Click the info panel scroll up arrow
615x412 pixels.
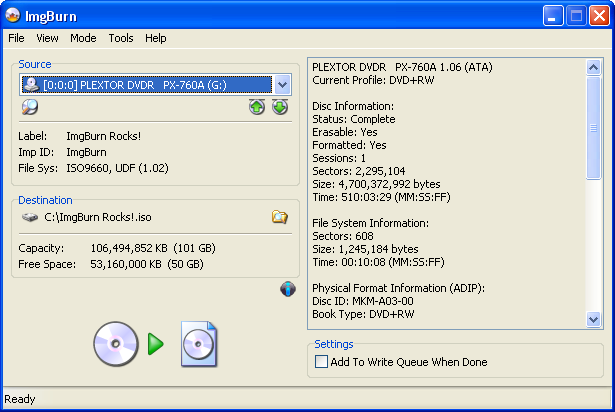click(x=593, y=67)
